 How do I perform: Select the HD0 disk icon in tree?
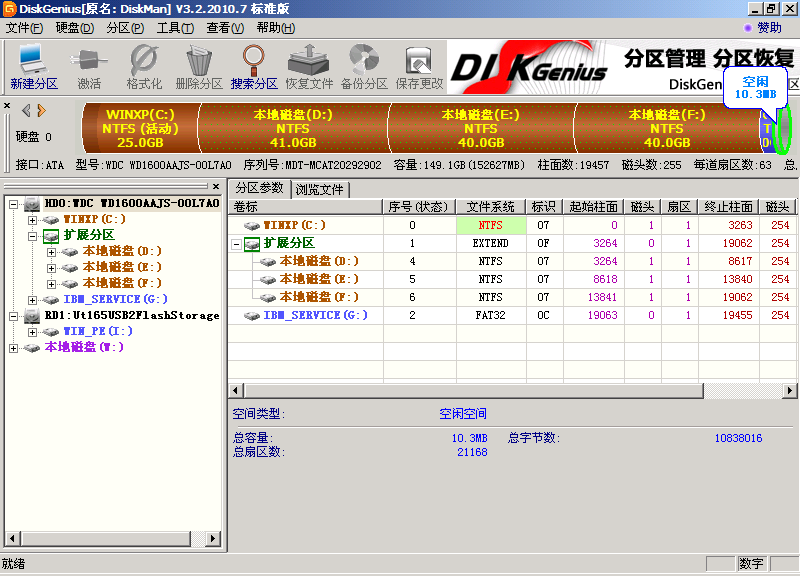pos(32,204)
